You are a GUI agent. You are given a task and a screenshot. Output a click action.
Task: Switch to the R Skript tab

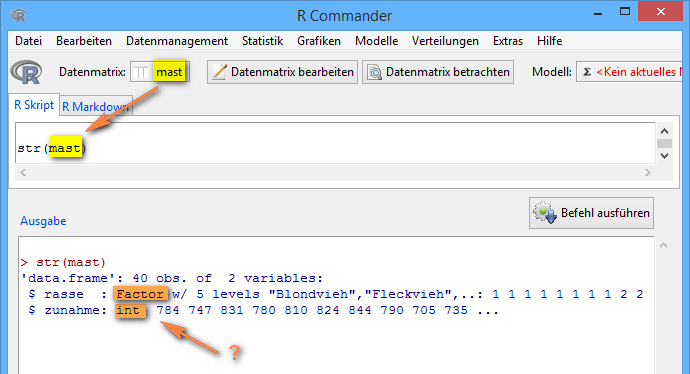tap(34, 105)
